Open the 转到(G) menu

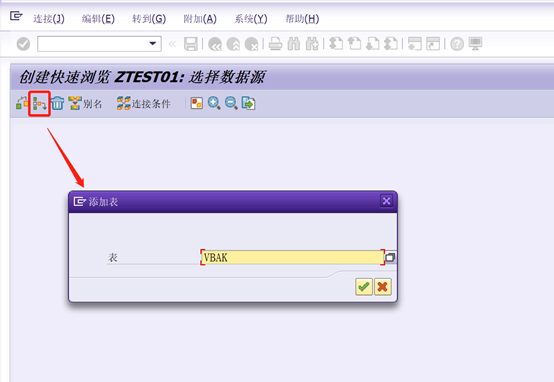tap(149, 19)
